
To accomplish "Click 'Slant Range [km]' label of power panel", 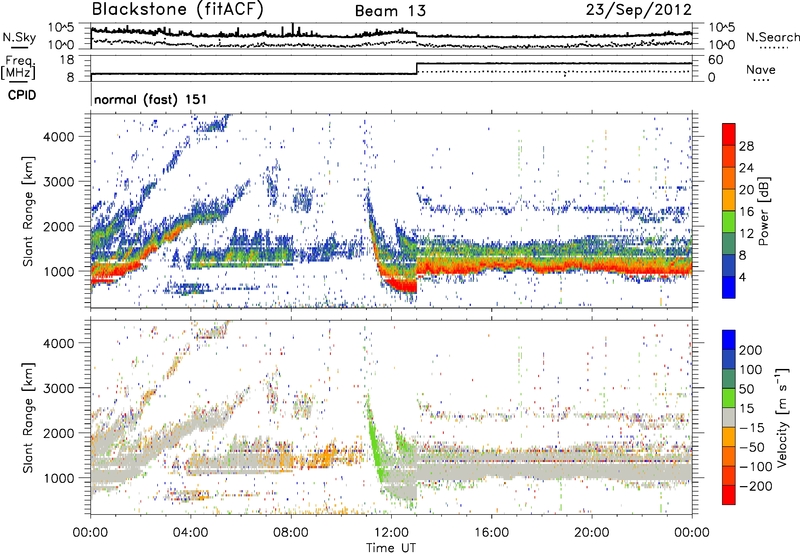I will click(x=28, y=211).
